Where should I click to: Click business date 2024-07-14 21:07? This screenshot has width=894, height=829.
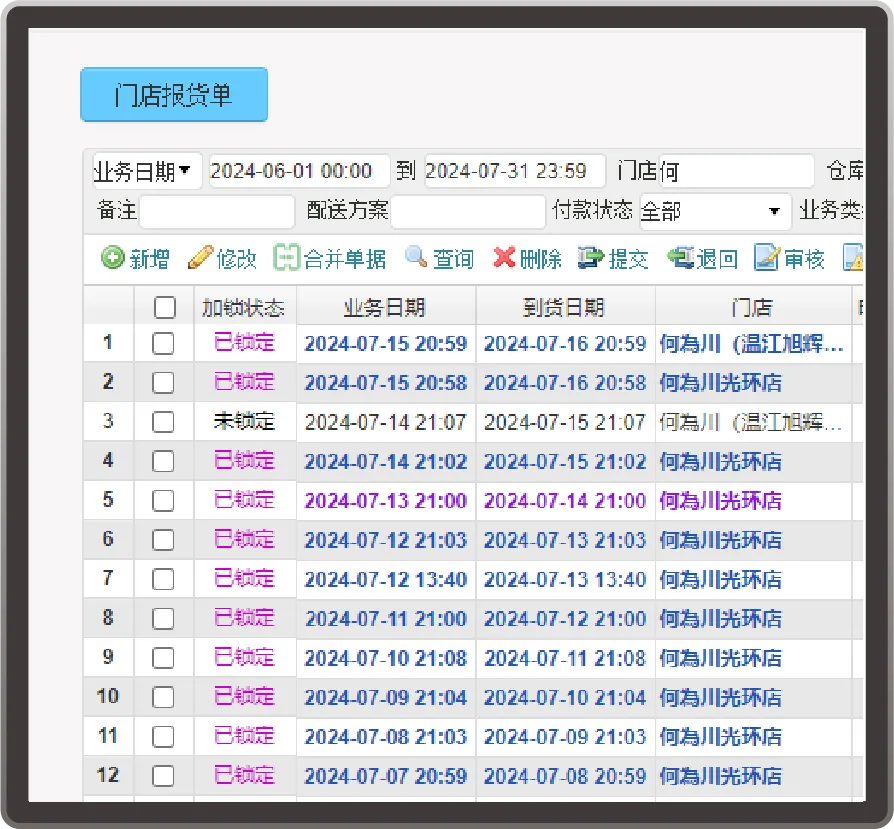386,422
